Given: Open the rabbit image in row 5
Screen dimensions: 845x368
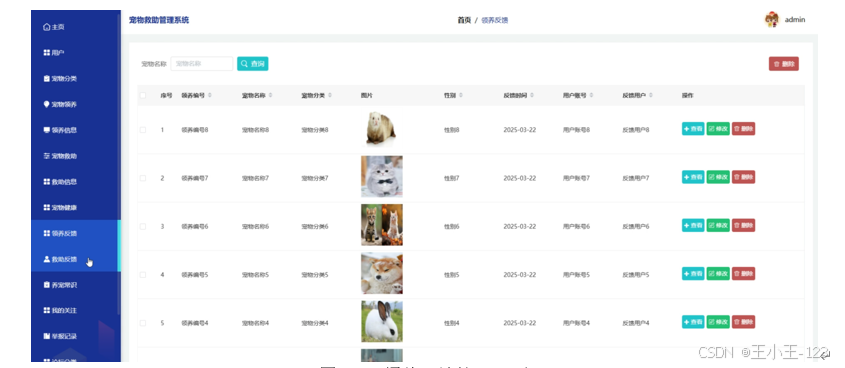Looking at the screenshot, I should pyautogui.click(x=382, y=321).
